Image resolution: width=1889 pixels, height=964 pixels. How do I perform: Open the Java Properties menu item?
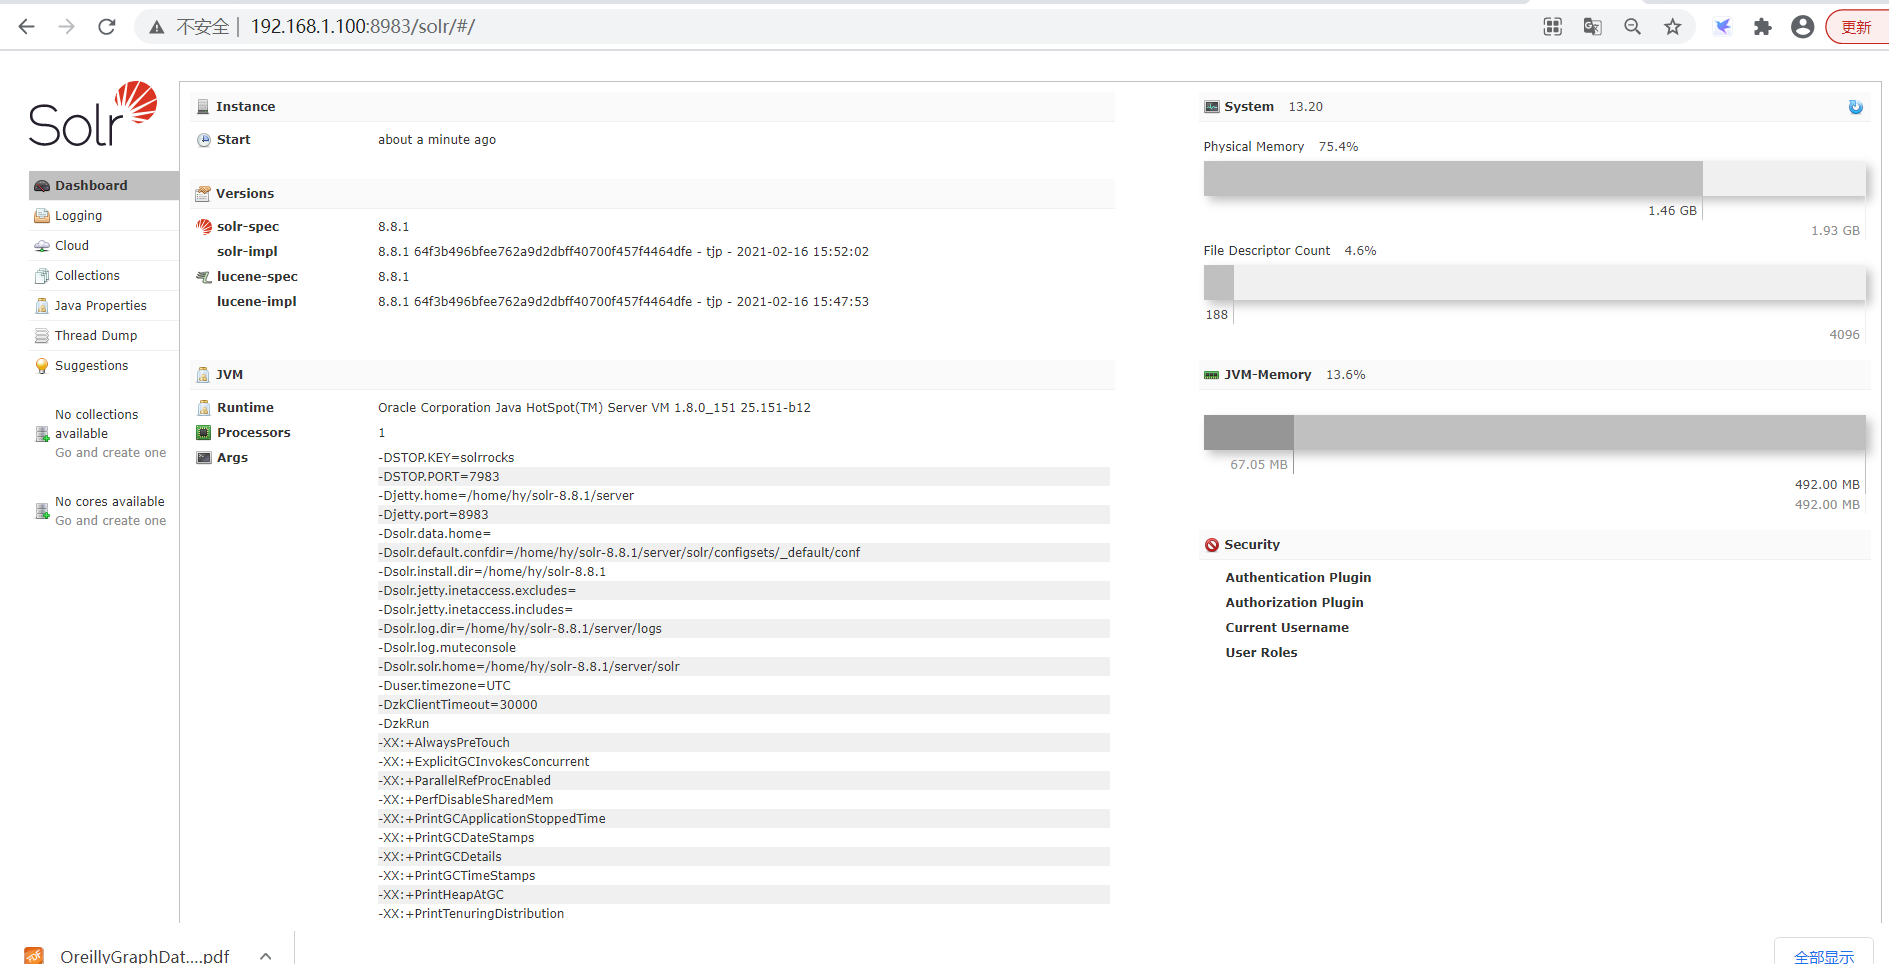(104, 306)
